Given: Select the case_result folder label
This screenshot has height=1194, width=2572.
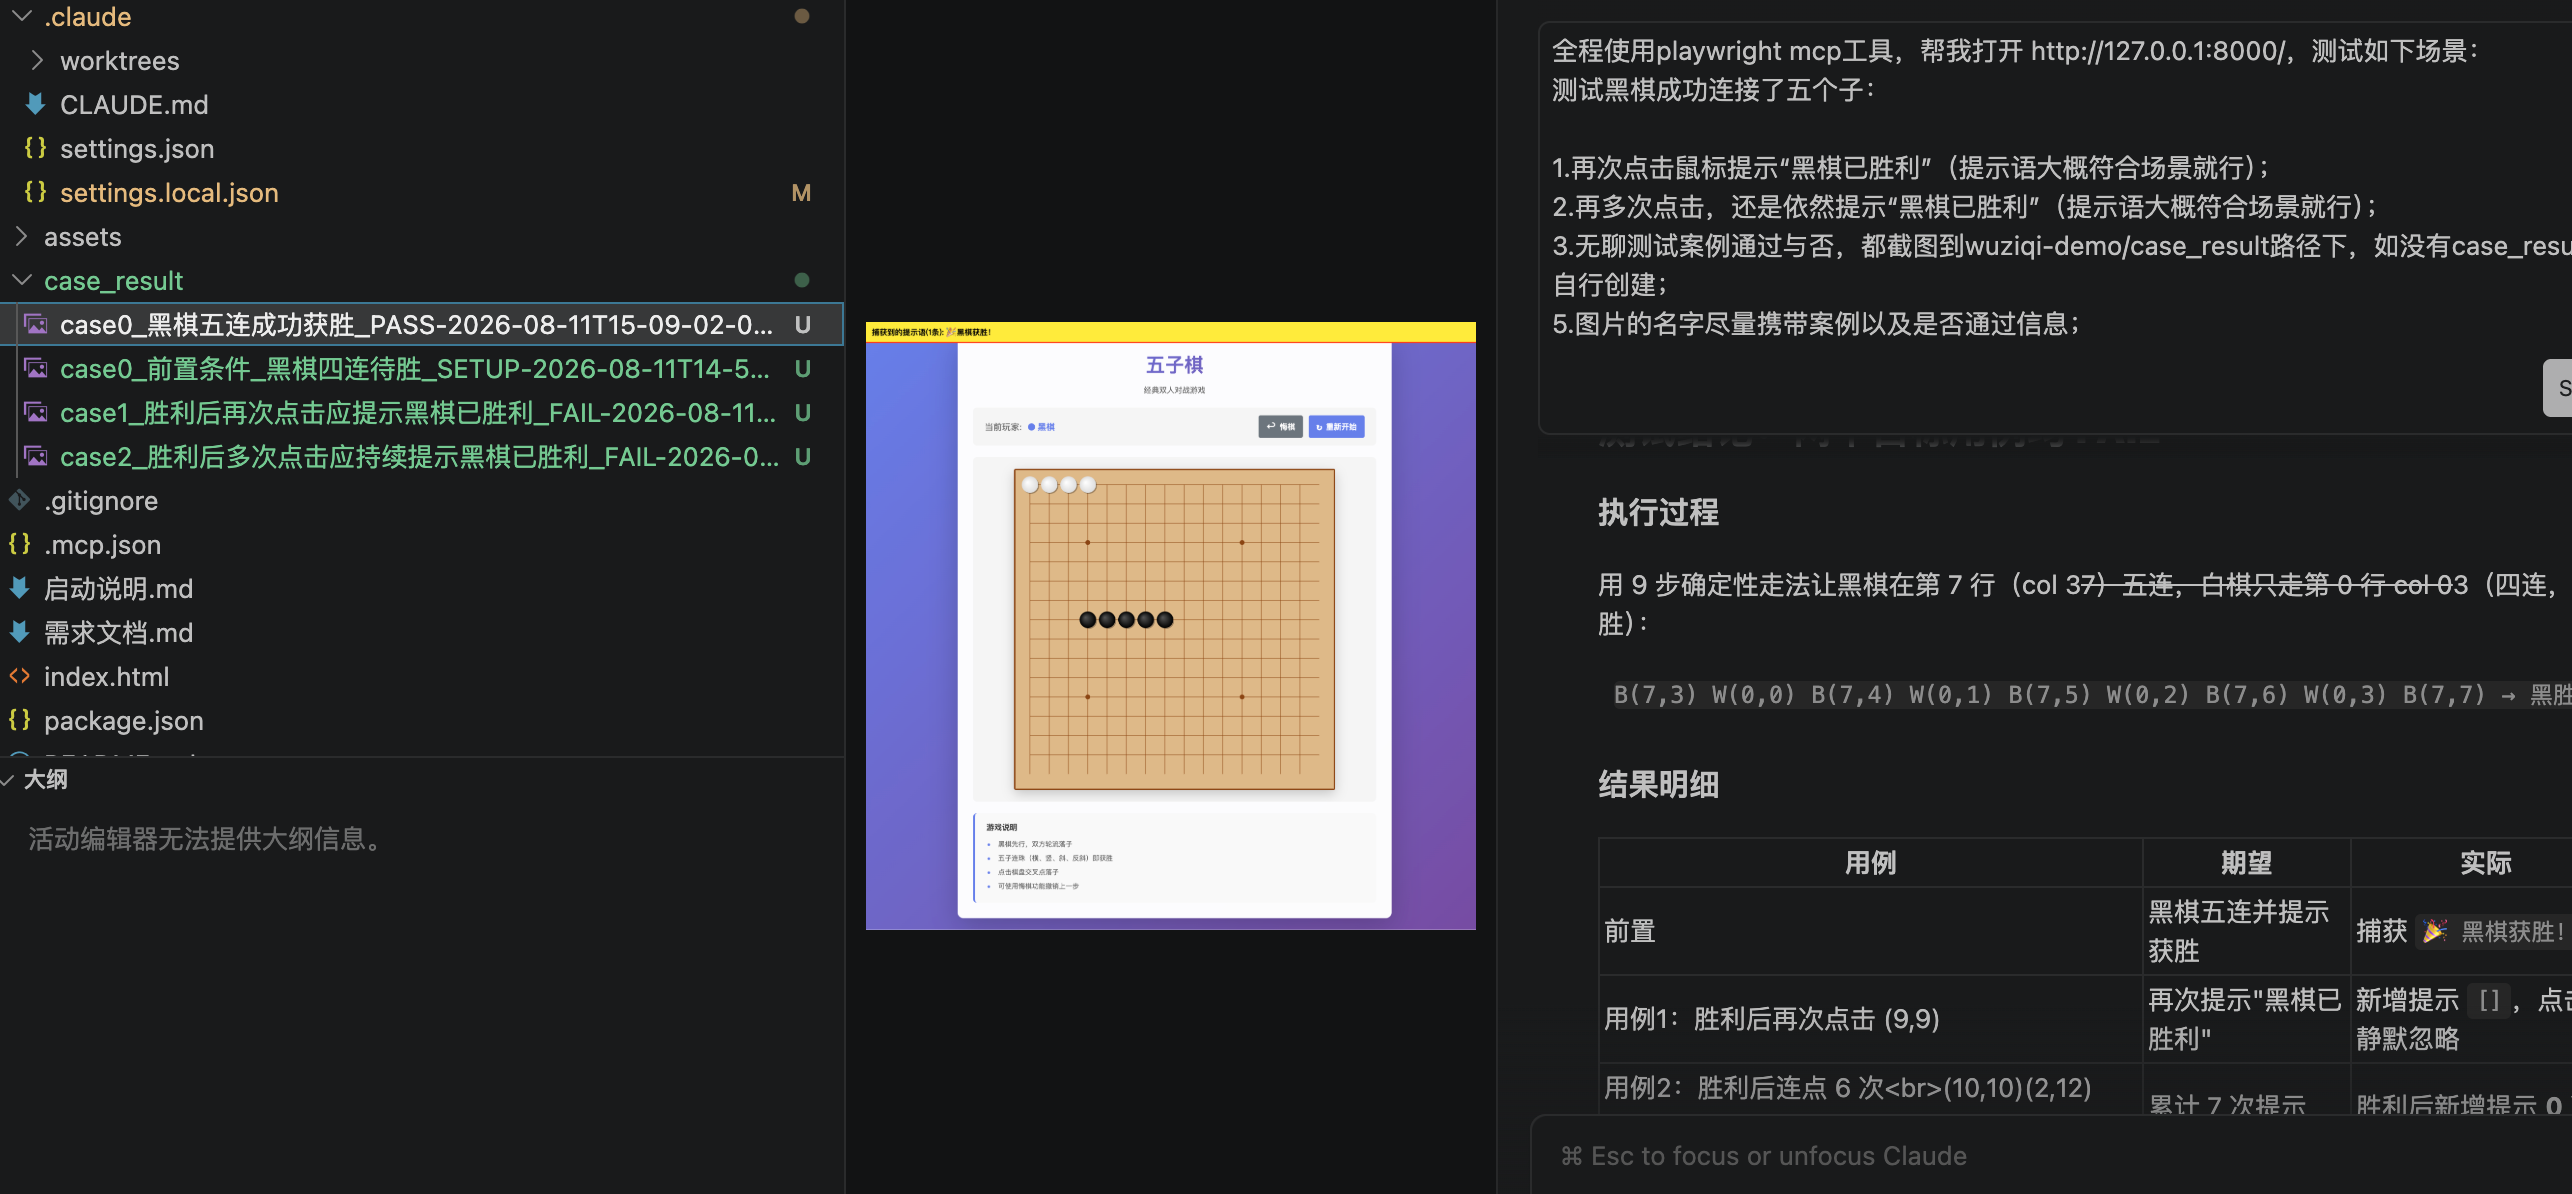Looking at the screenshot, I should point(113,281).
